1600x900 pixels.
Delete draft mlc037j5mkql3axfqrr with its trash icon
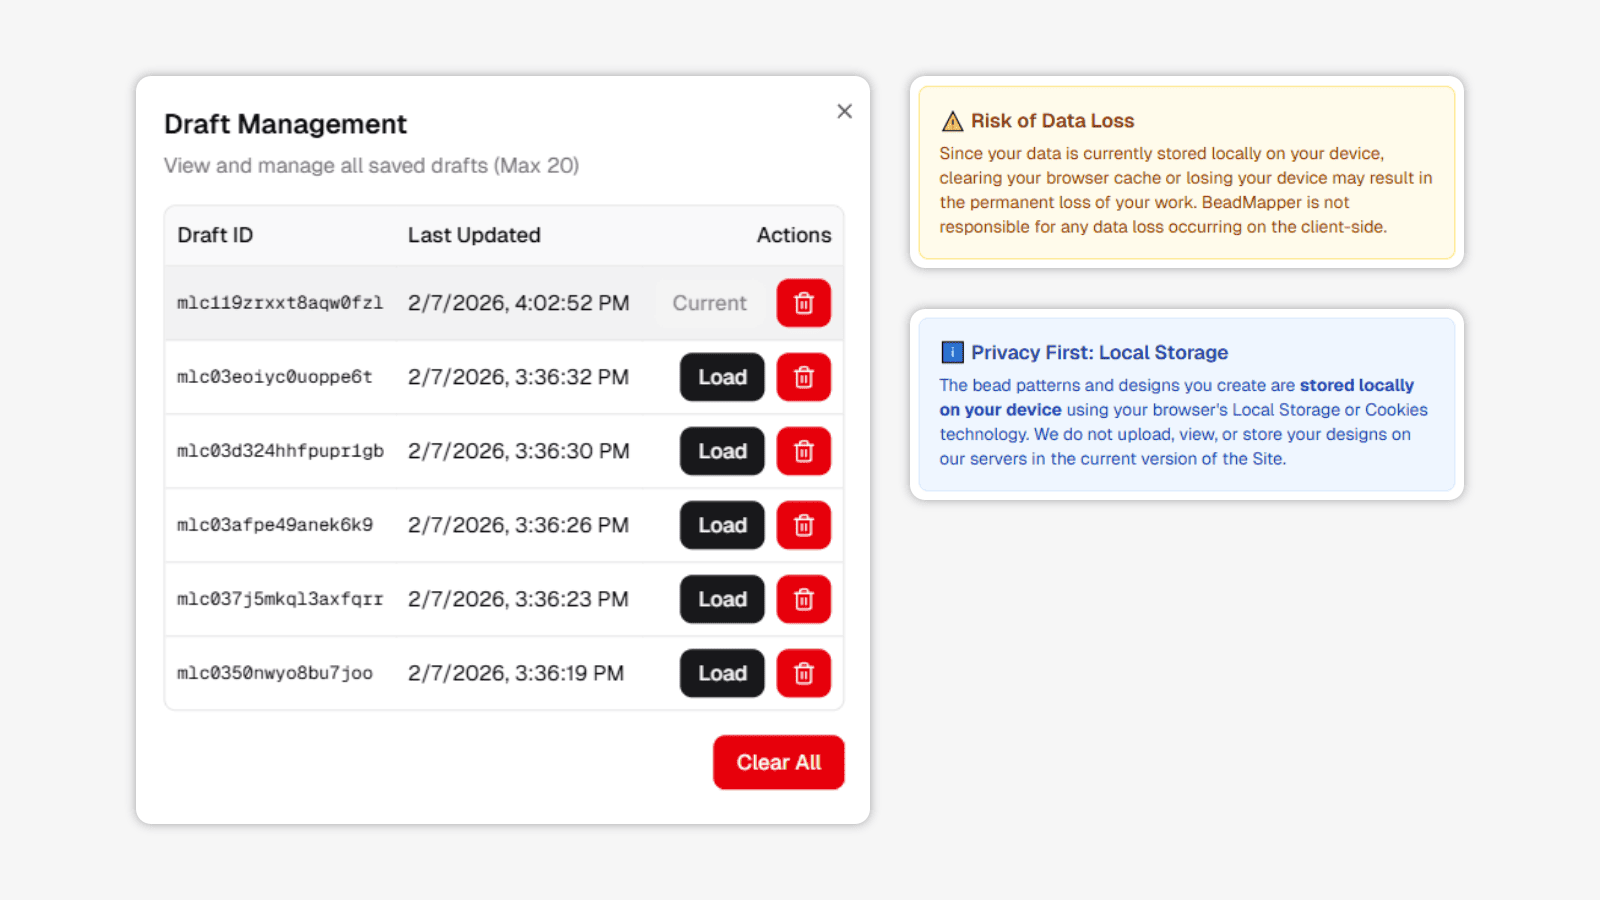(x=803, y=599)
